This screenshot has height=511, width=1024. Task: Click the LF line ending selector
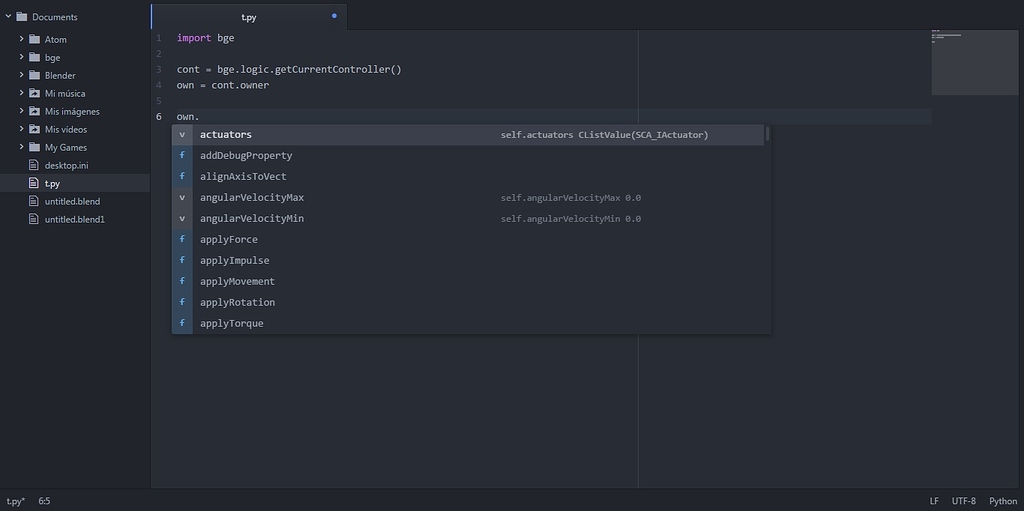point(934,501)
